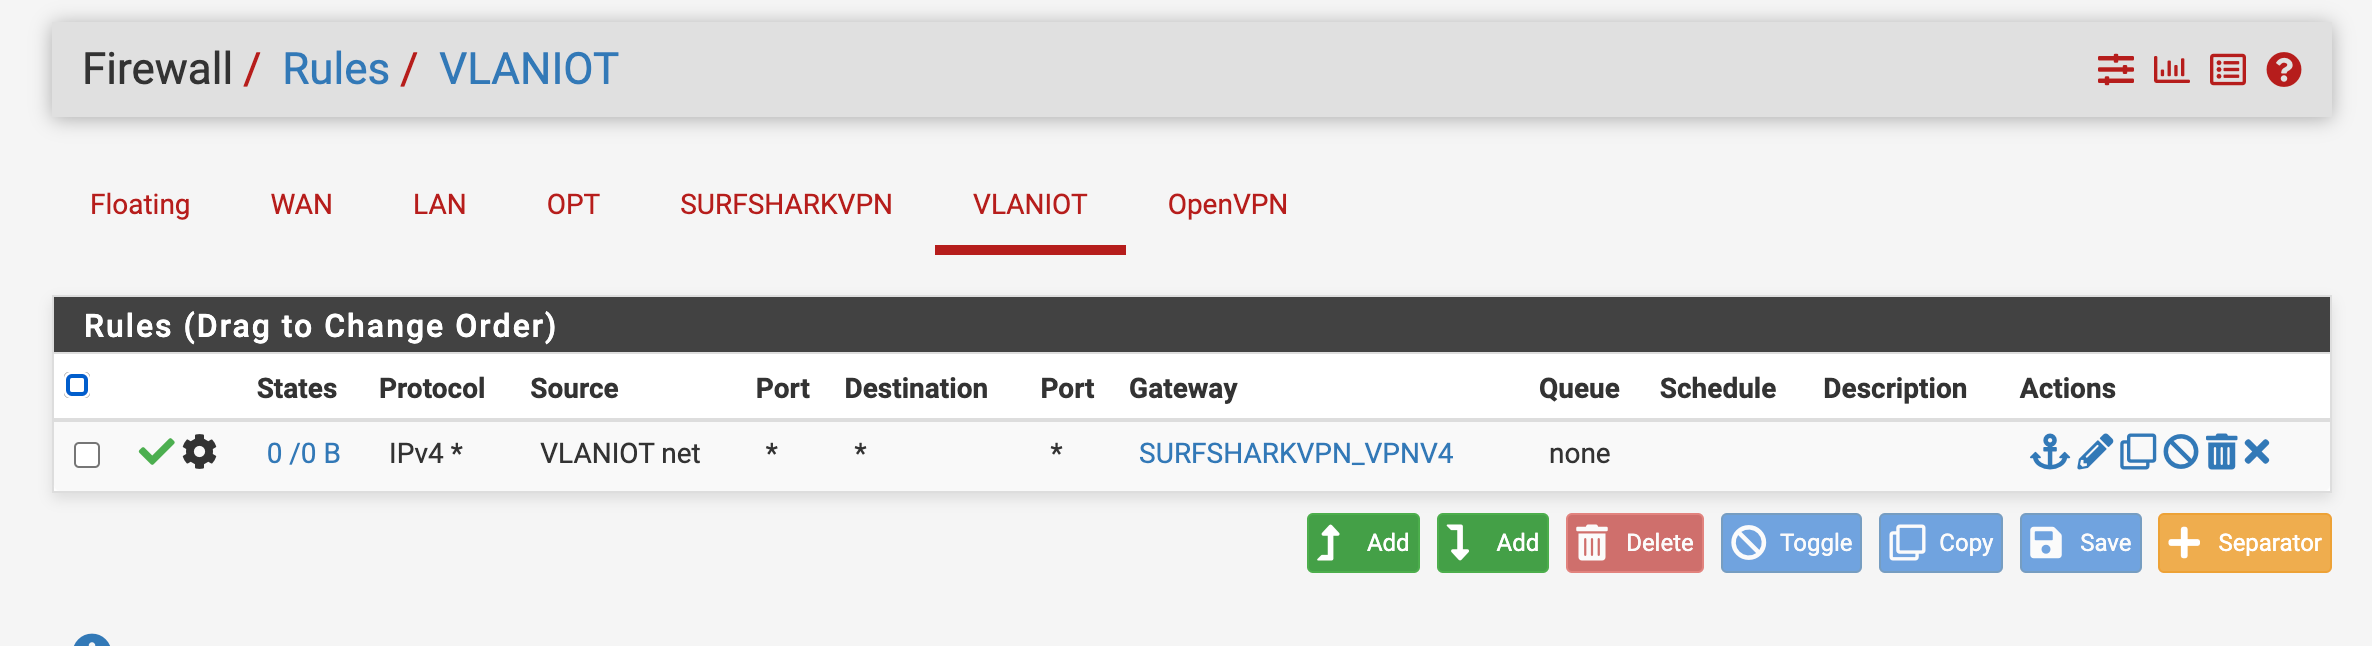Toggle the select-all checkbox in the table header
Screen dimensions: 2372x646
pos(77,385)
